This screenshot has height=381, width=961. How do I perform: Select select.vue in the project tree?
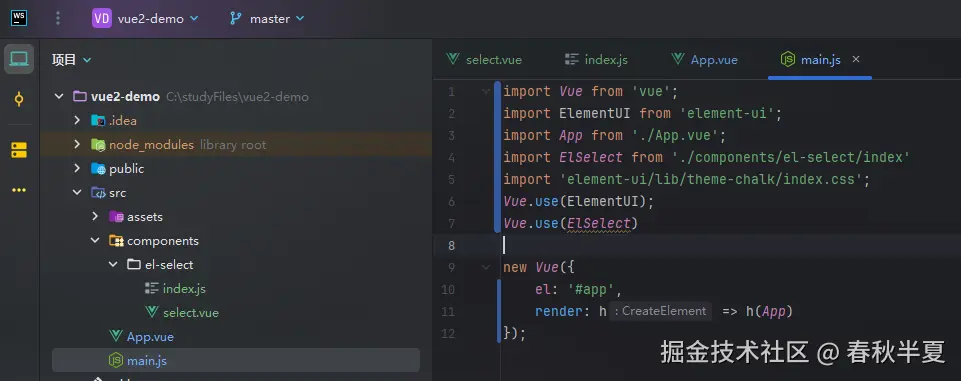pos(191,312)
